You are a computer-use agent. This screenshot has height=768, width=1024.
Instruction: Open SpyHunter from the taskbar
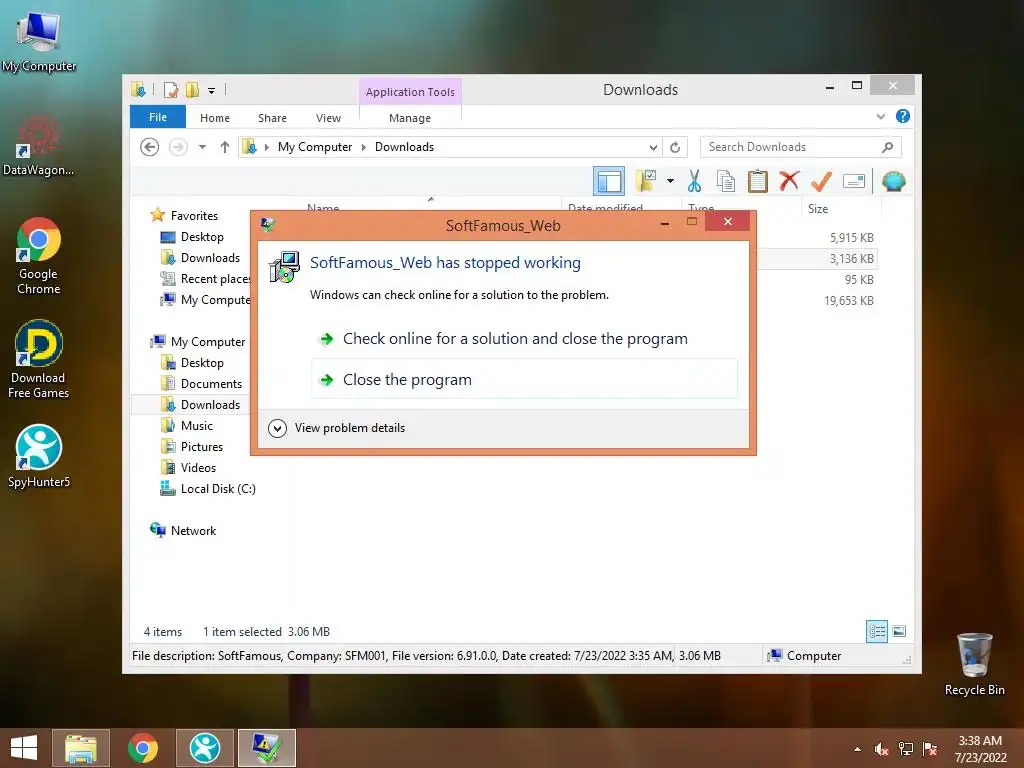pos(204,748)
